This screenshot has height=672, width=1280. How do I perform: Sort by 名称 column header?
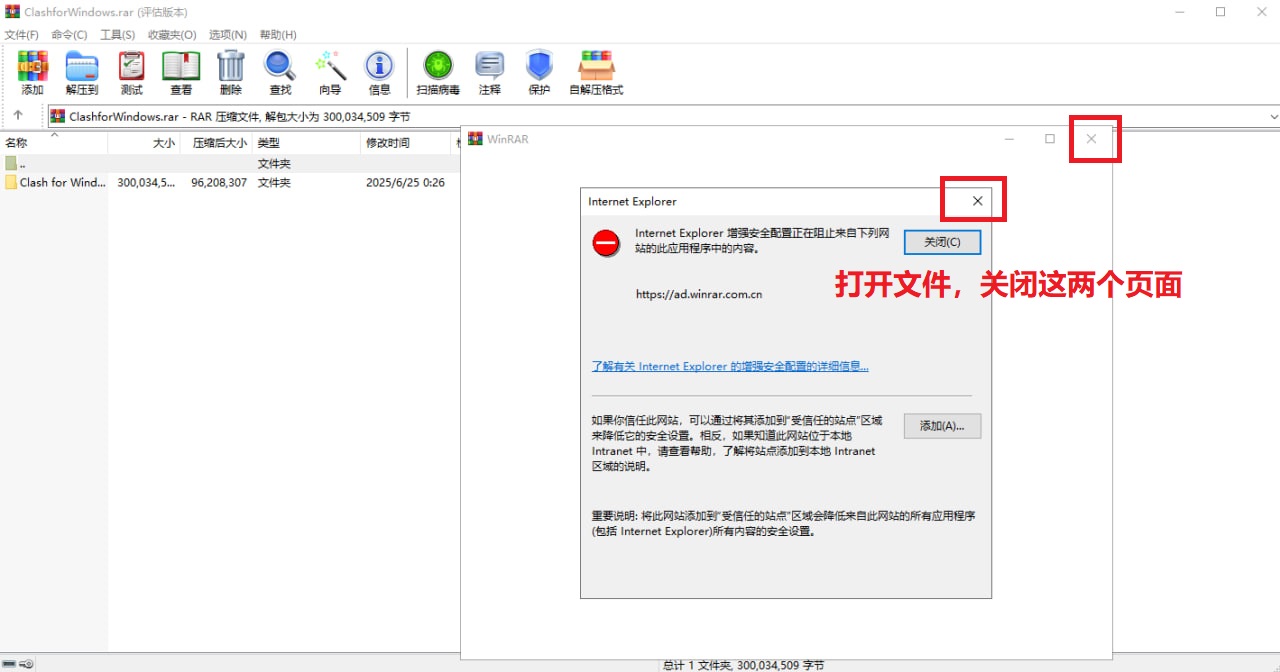(54, 143)
